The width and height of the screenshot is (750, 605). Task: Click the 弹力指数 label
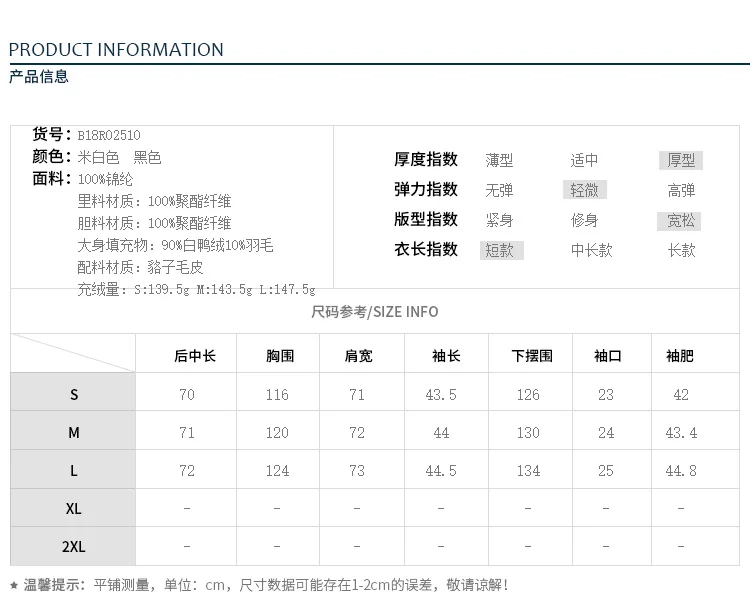click(426, 190)
